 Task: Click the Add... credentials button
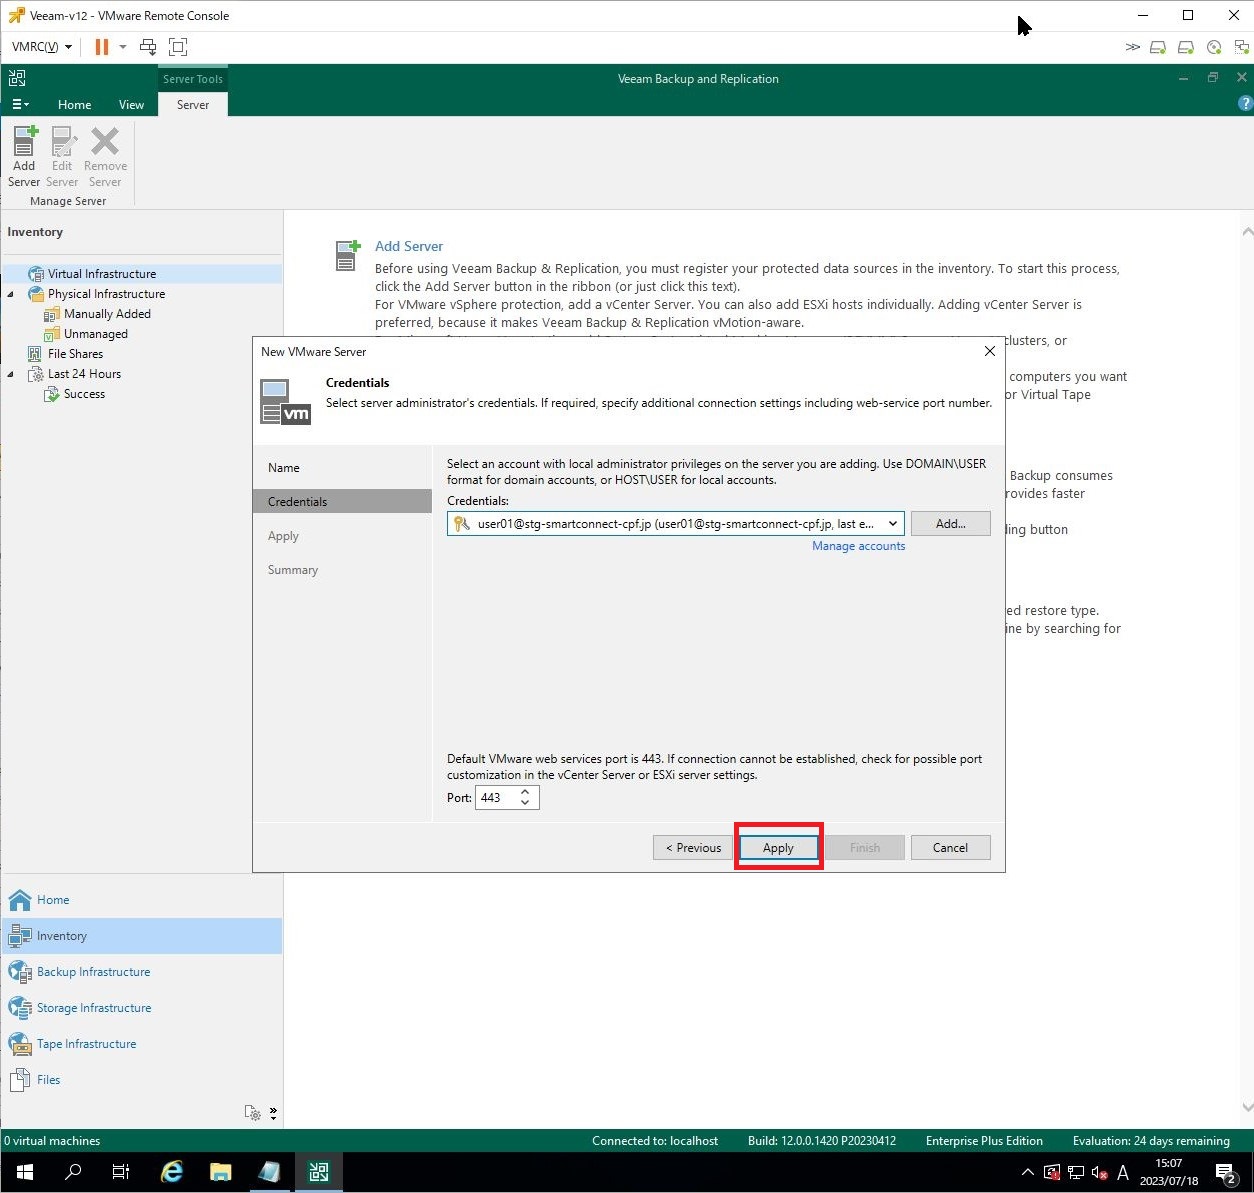[950, 524]
